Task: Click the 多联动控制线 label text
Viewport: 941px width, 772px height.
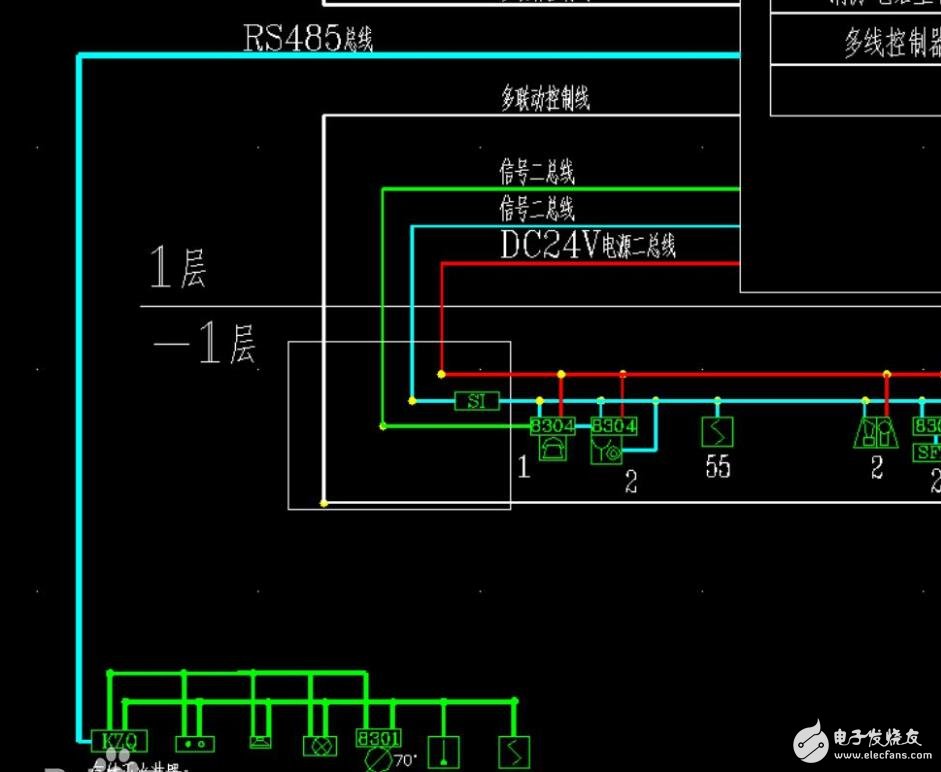Action: coord(545,99)
